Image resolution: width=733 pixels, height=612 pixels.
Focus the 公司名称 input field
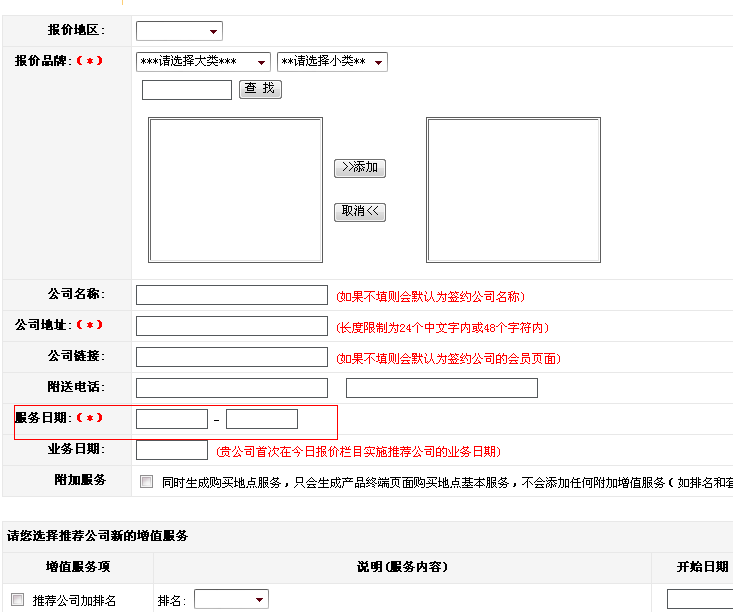pos(232,295)
